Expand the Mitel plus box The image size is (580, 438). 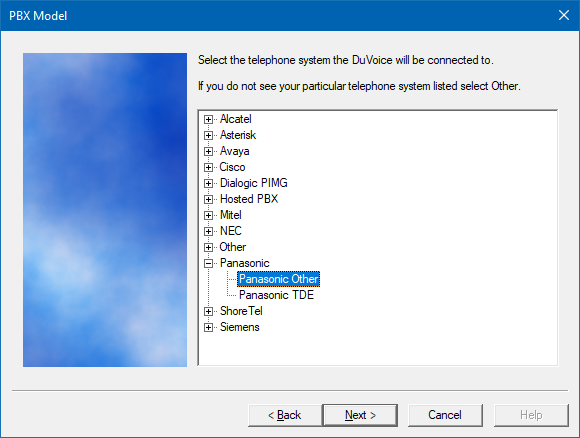[208, 215]
